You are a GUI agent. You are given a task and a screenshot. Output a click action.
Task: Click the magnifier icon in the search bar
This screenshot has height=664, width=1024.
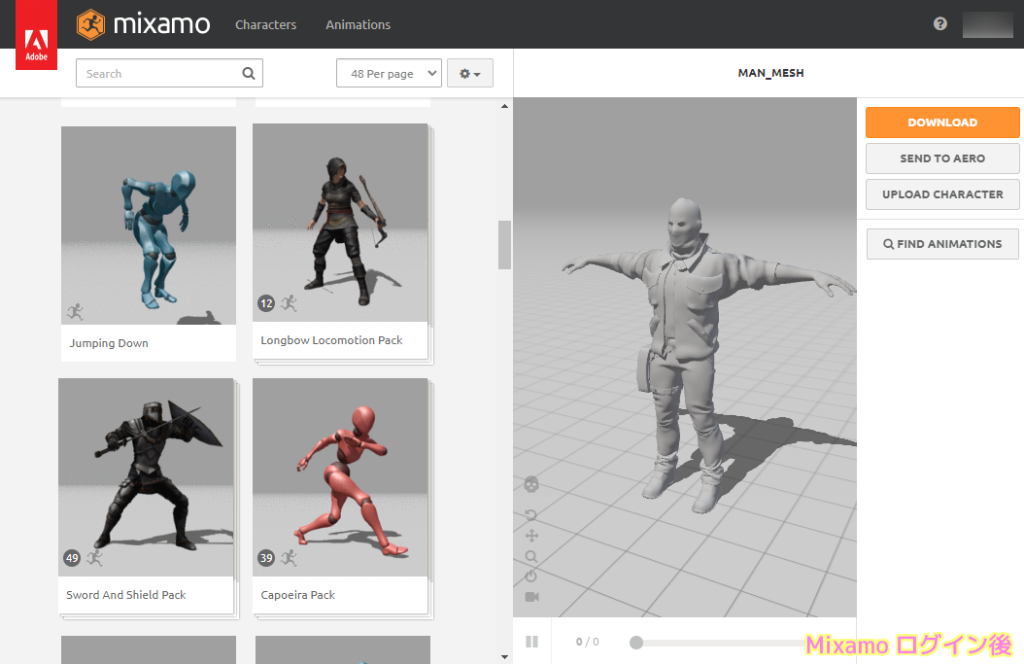247,73
